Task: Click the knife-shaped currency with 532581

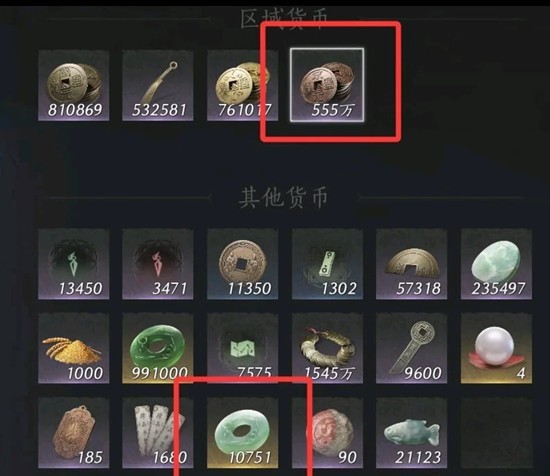Action: [158, 86]
